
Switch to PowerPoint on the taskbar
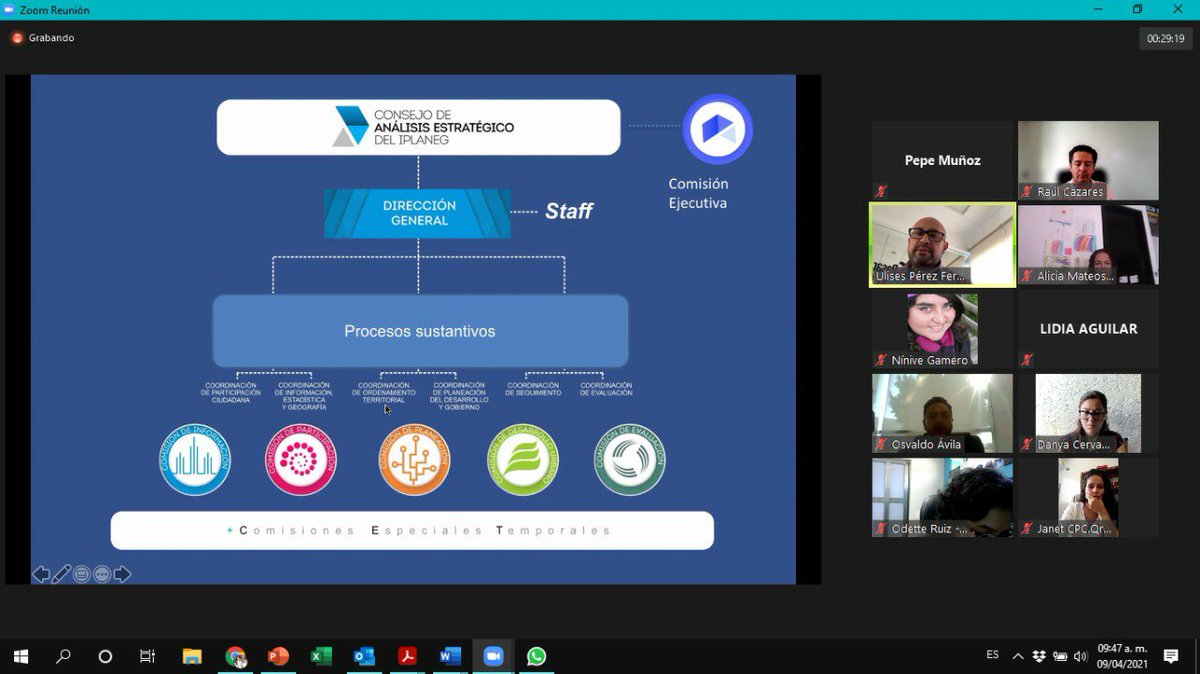pyautogui.click(x=278, y=656)
